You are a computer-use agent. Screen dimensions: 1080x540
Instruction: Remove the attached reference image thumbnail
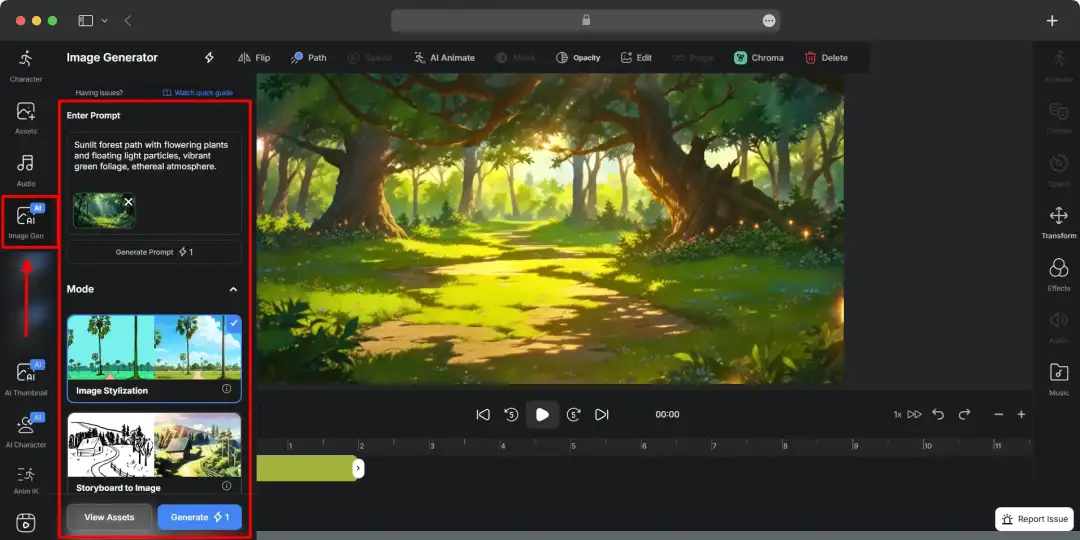(x=129, y=202)
